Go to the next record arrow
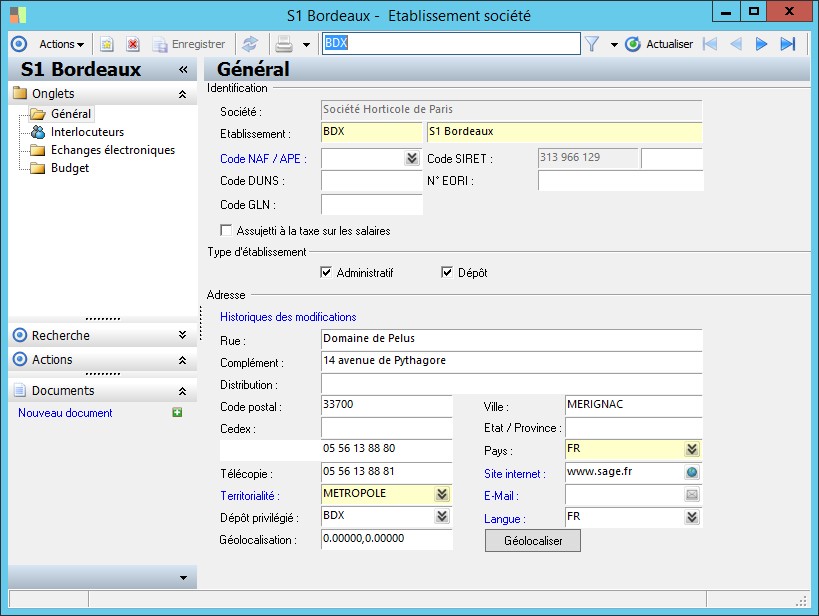This screenshot has height=616, width=819. (761, 44)
